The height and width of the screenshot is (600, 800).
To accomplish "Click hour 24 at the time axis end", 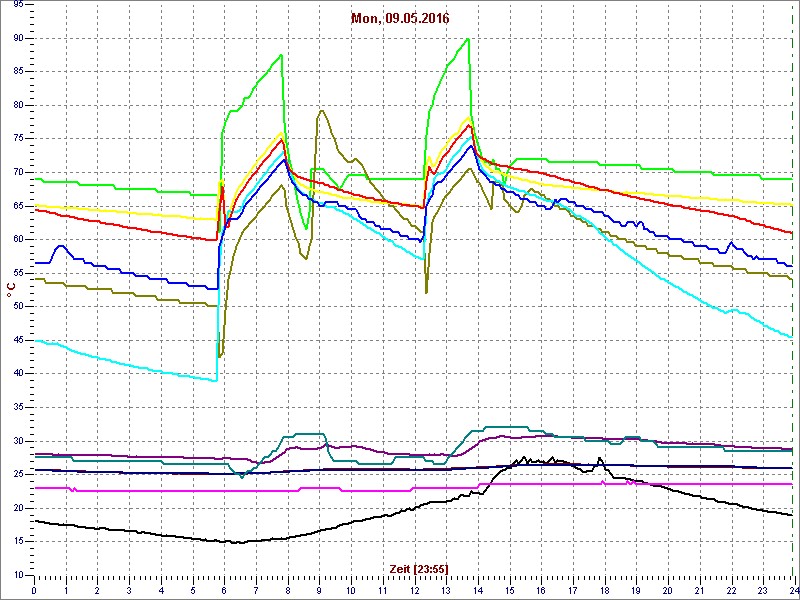I will point(793,591).
